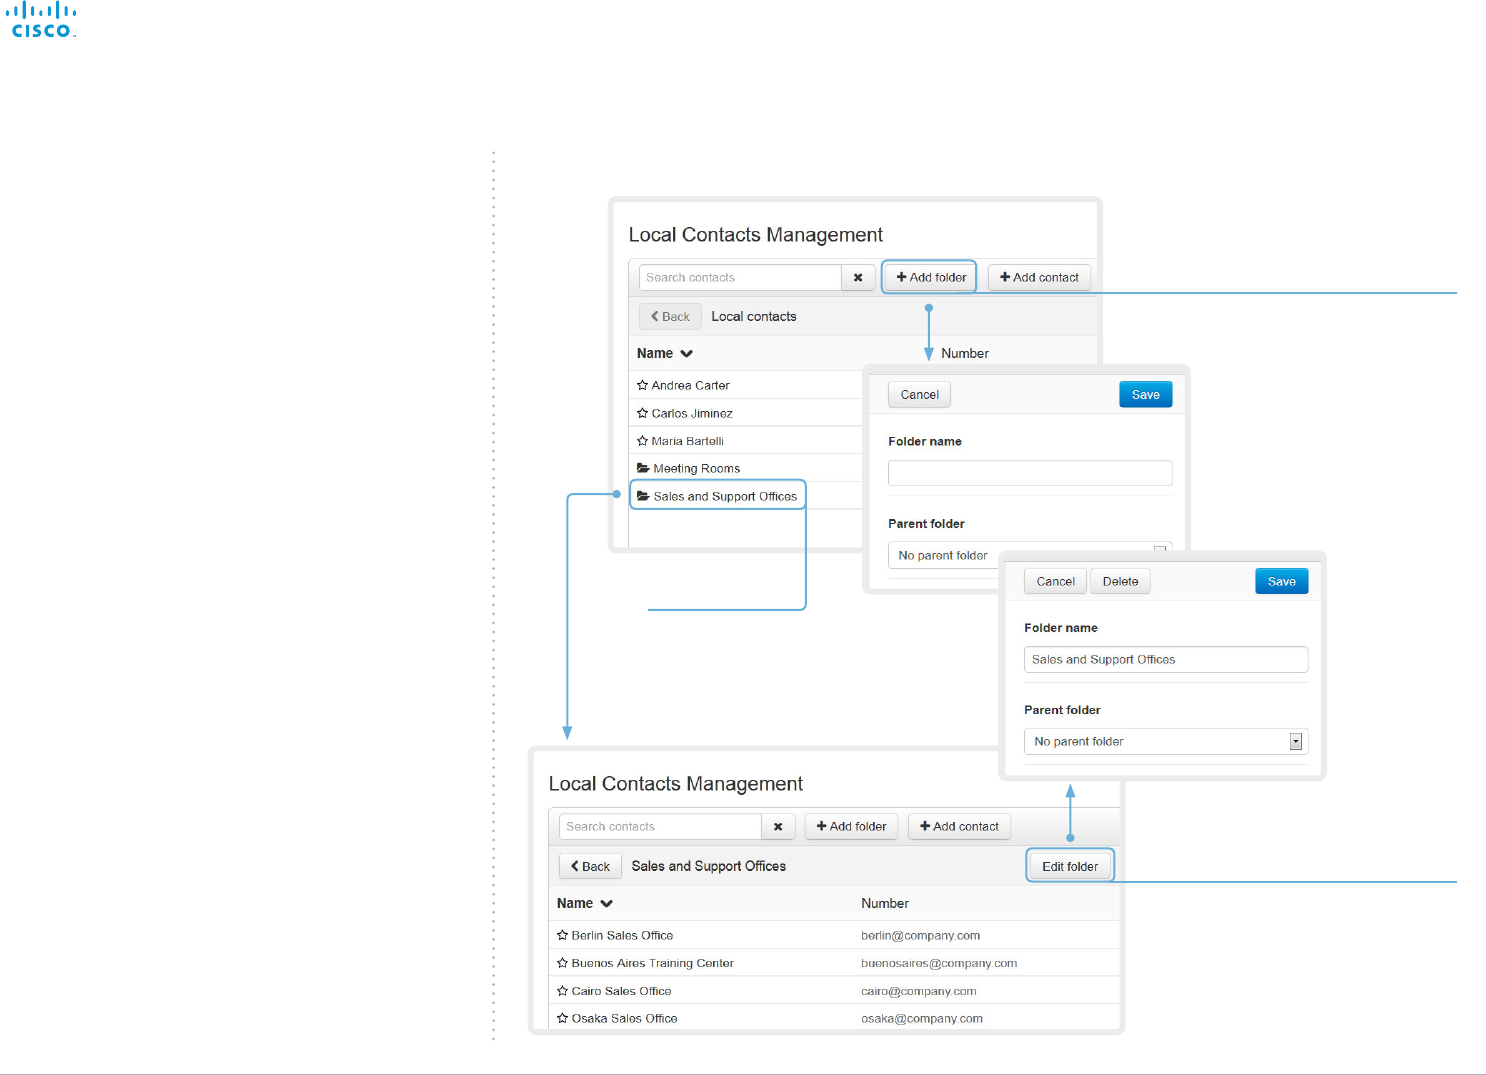
Task: Click the Meeting Rooms folder icon
Action: (x=644, y=468)
